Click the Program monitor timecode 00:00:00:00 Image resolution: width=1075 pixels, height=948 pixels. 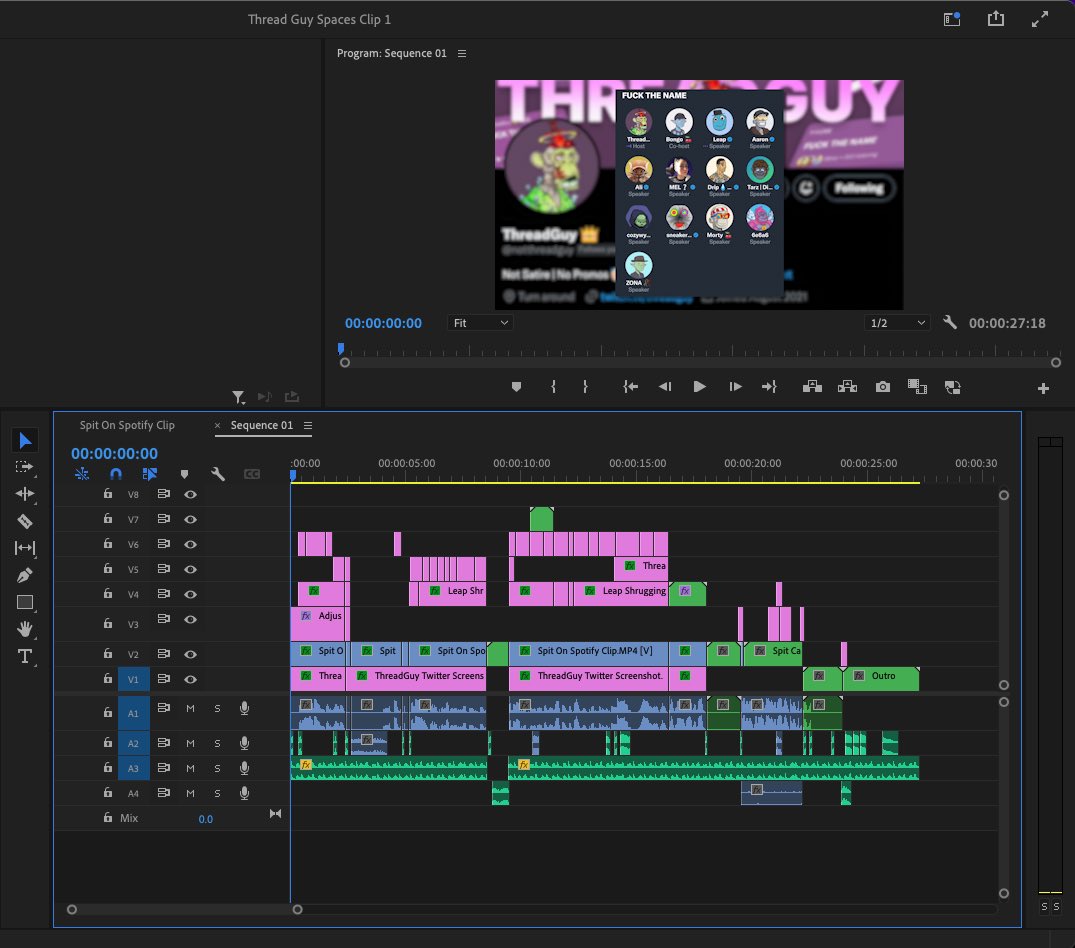(383, 323)
